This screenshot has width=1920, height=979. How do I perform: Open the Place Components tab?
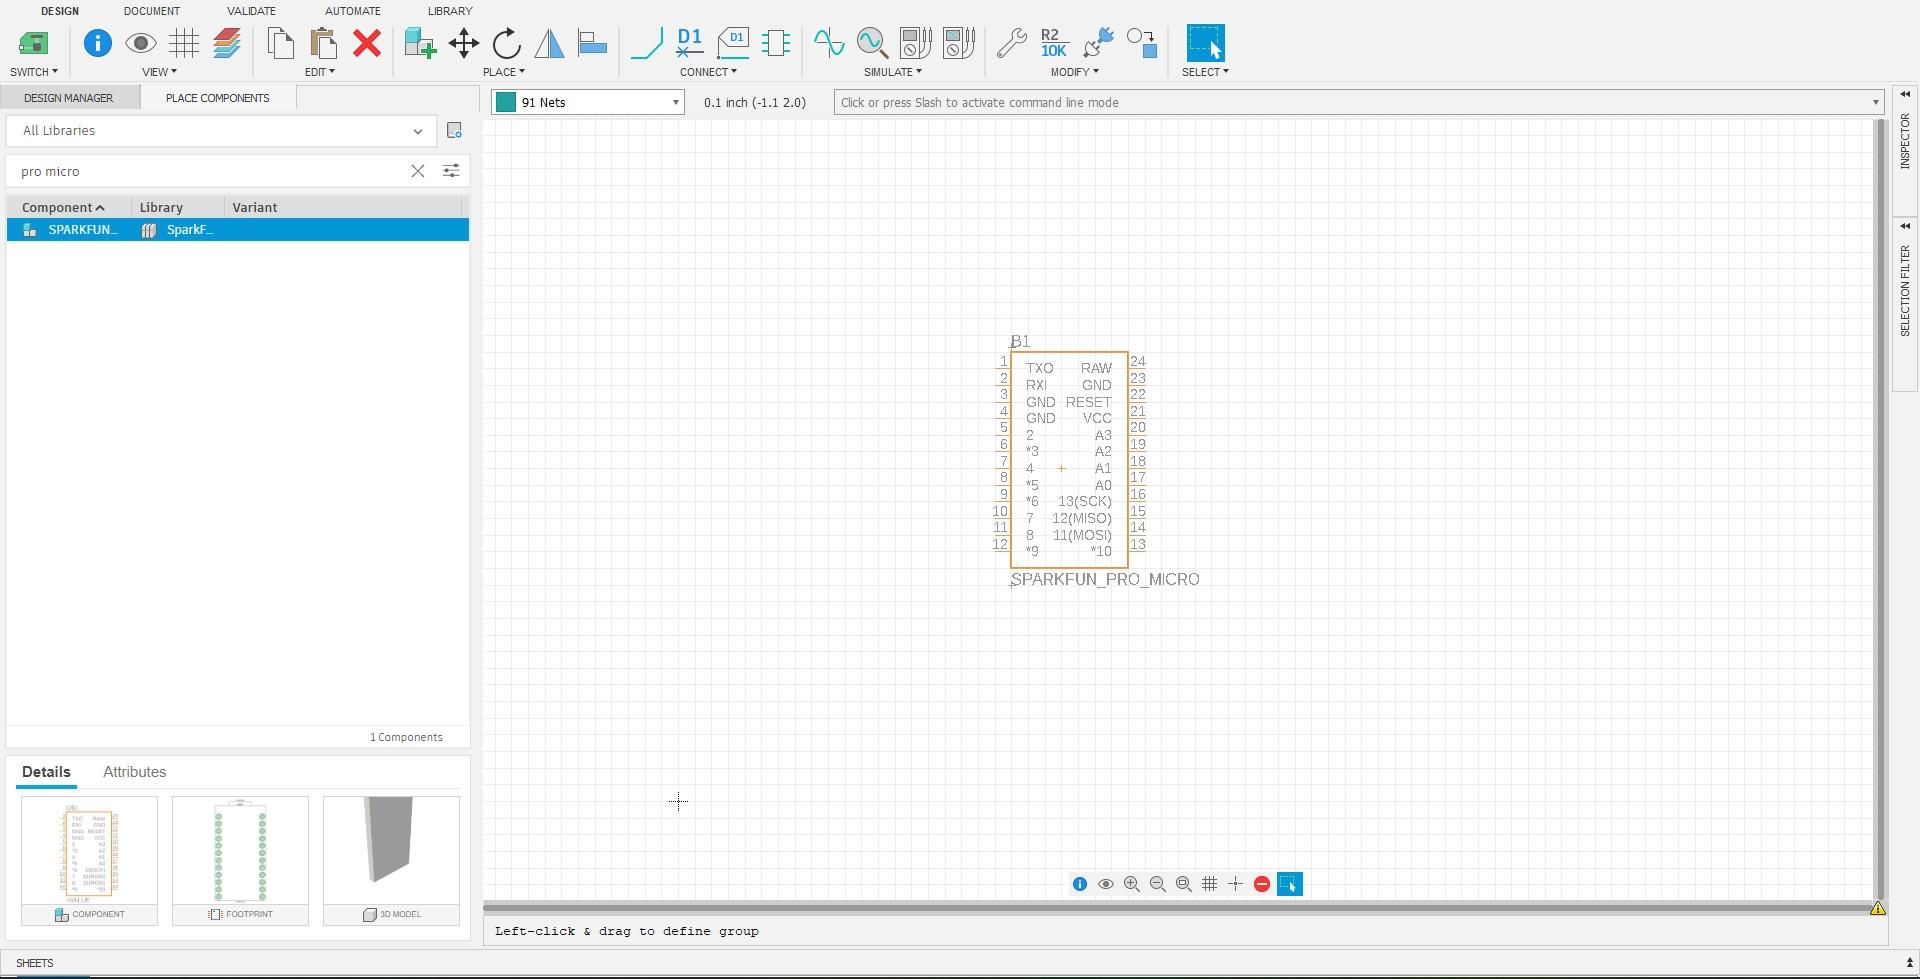217,97
